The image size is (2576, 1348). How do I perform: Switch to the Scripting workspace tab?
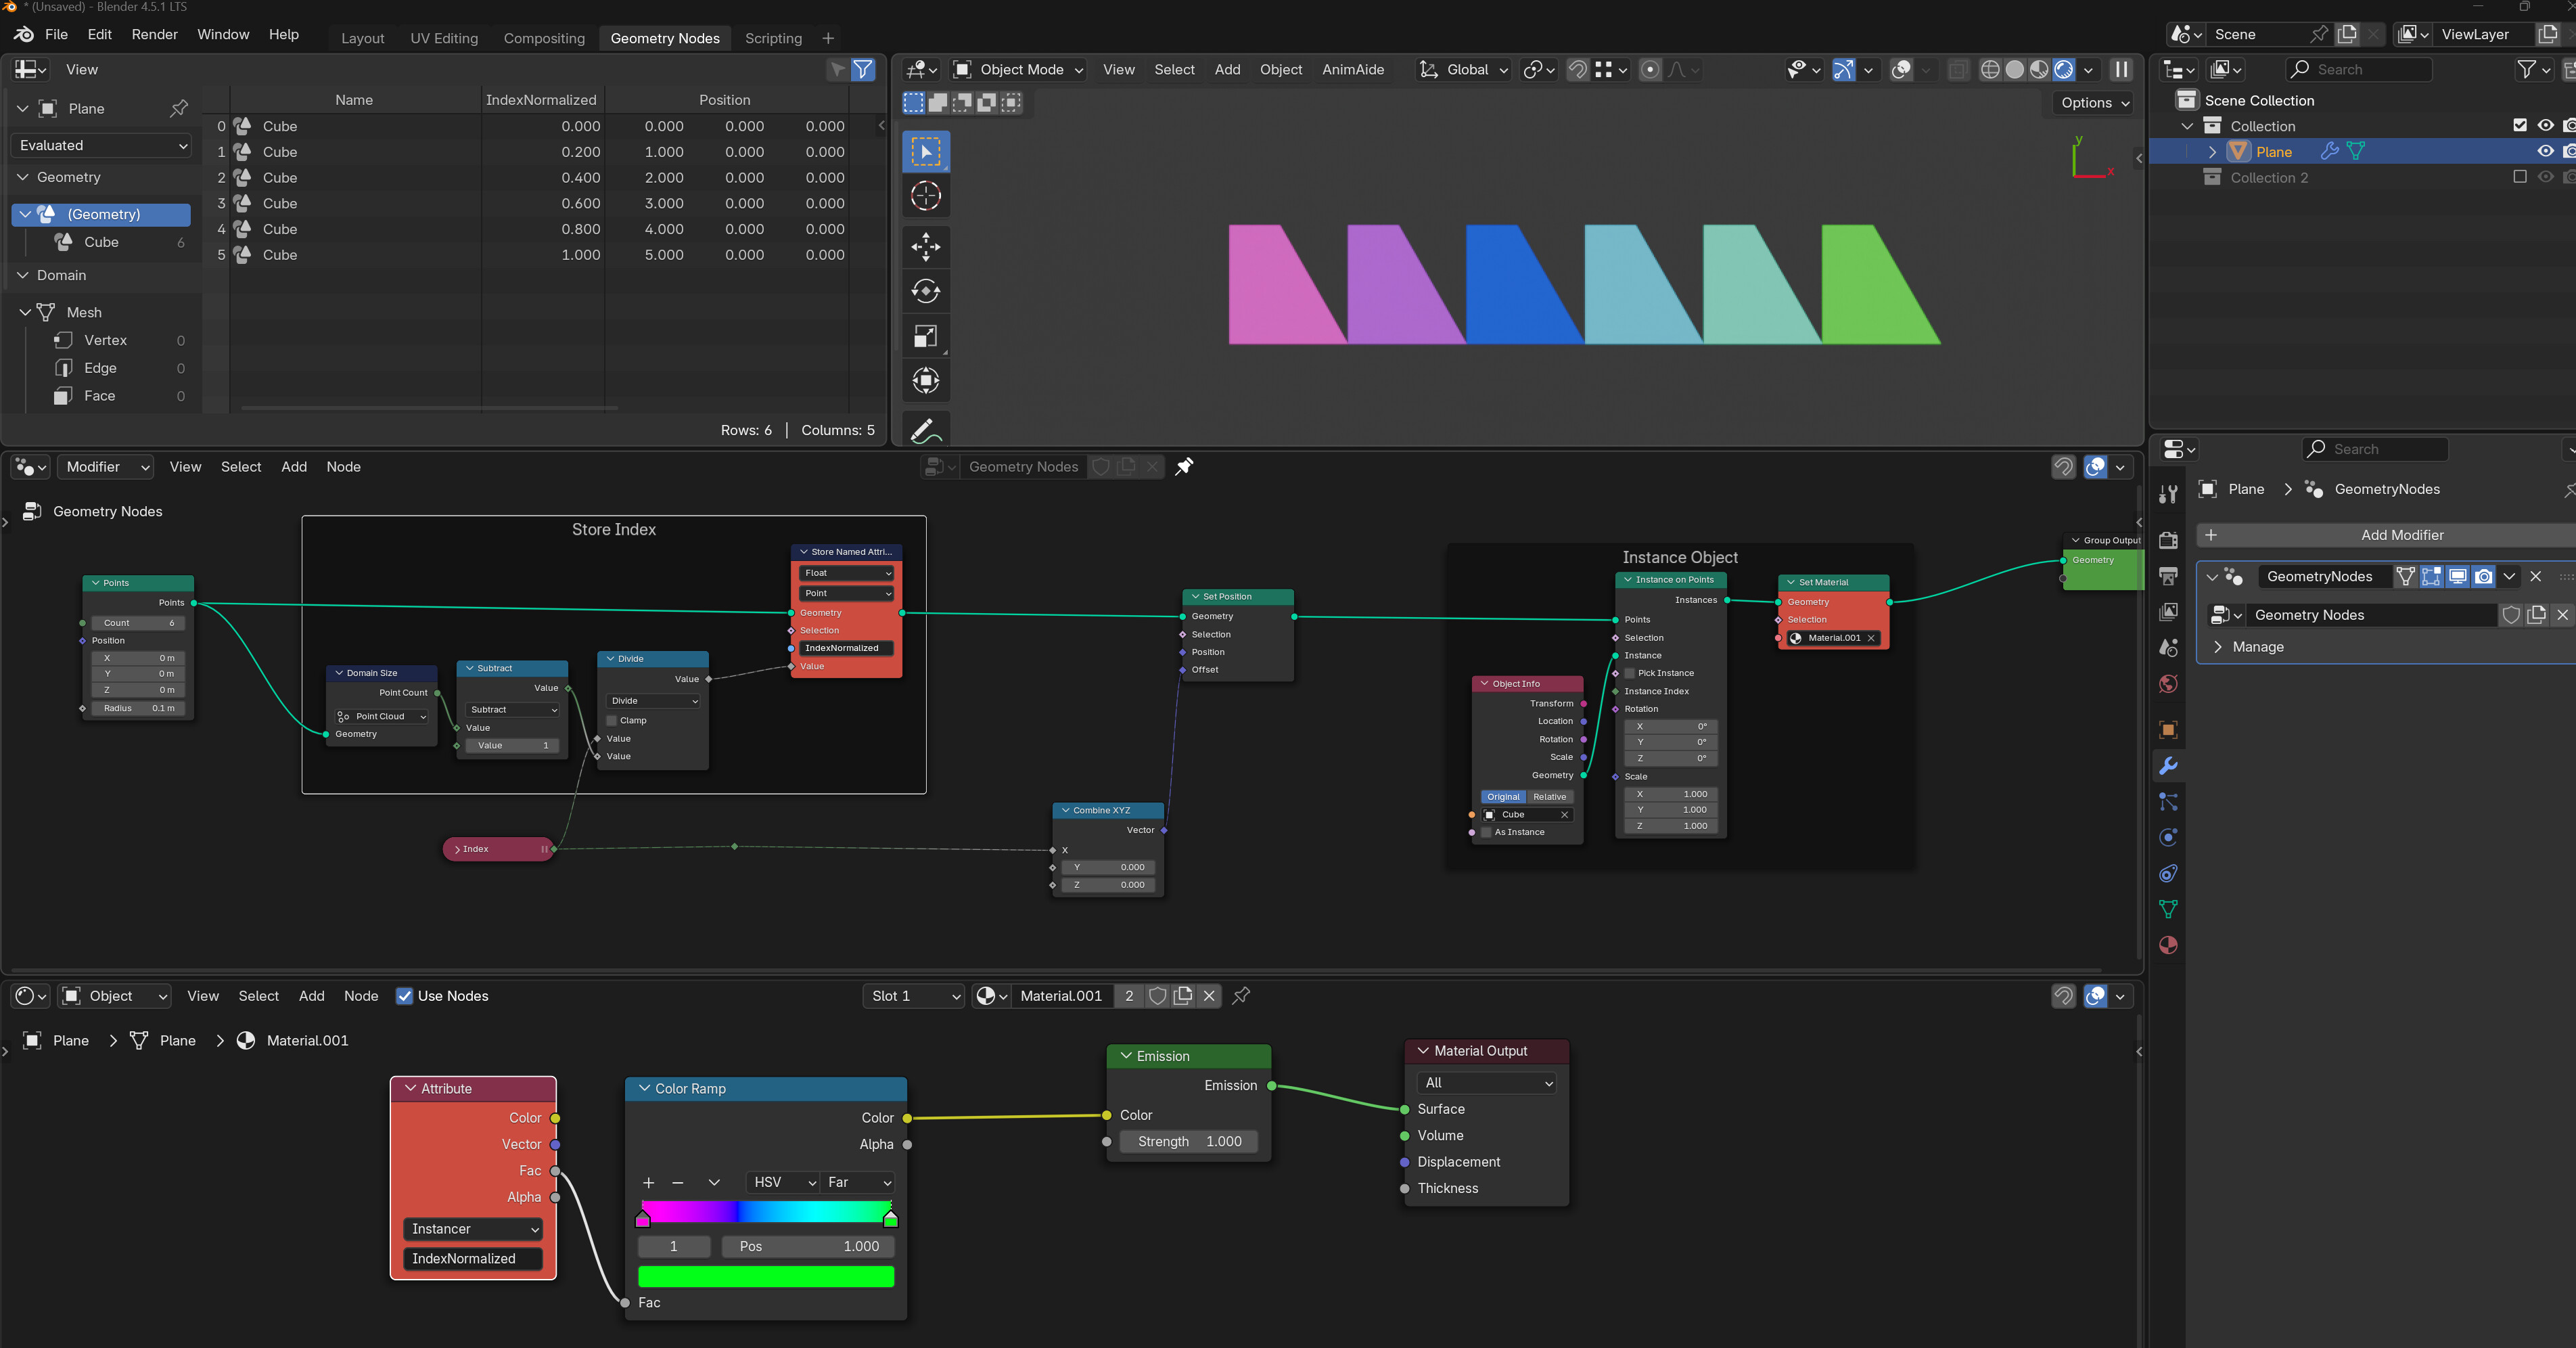pyautogui.click(x=773, y=38)
